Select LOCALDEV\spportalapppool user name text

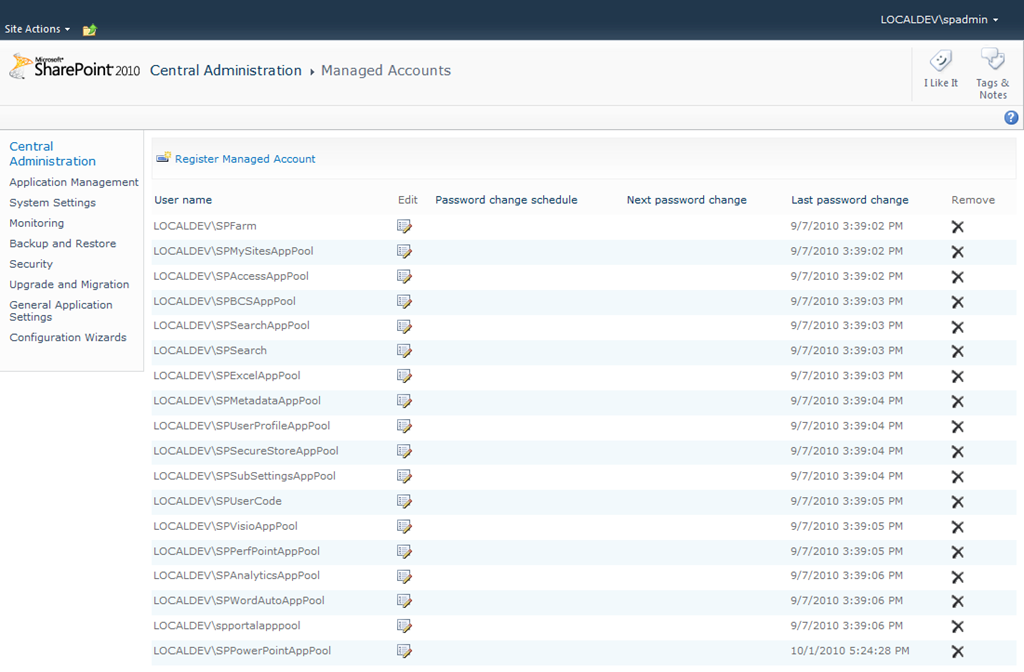(x=227, y=626)
